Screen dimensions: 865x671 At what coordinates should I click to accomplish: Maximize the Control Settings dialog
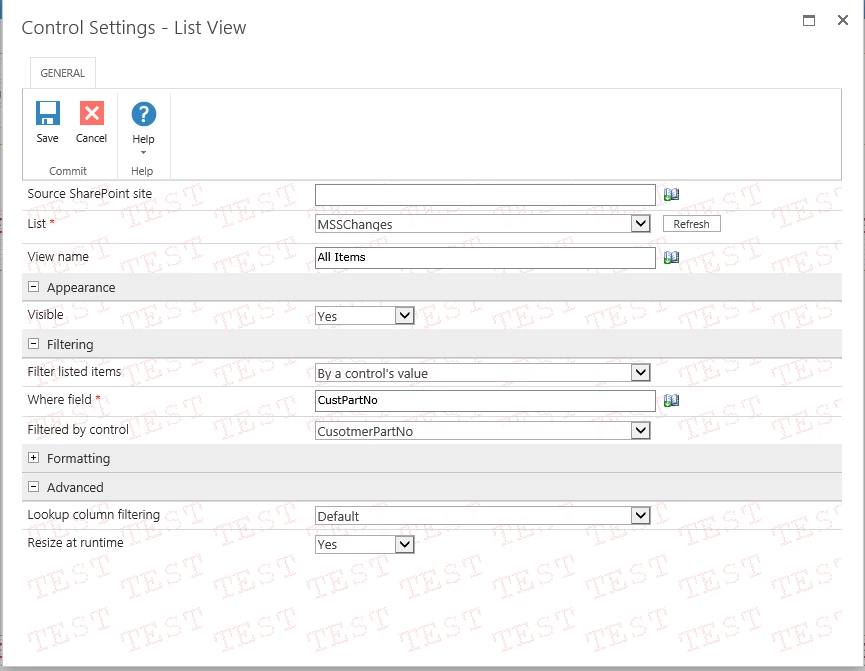coord(809,20)
